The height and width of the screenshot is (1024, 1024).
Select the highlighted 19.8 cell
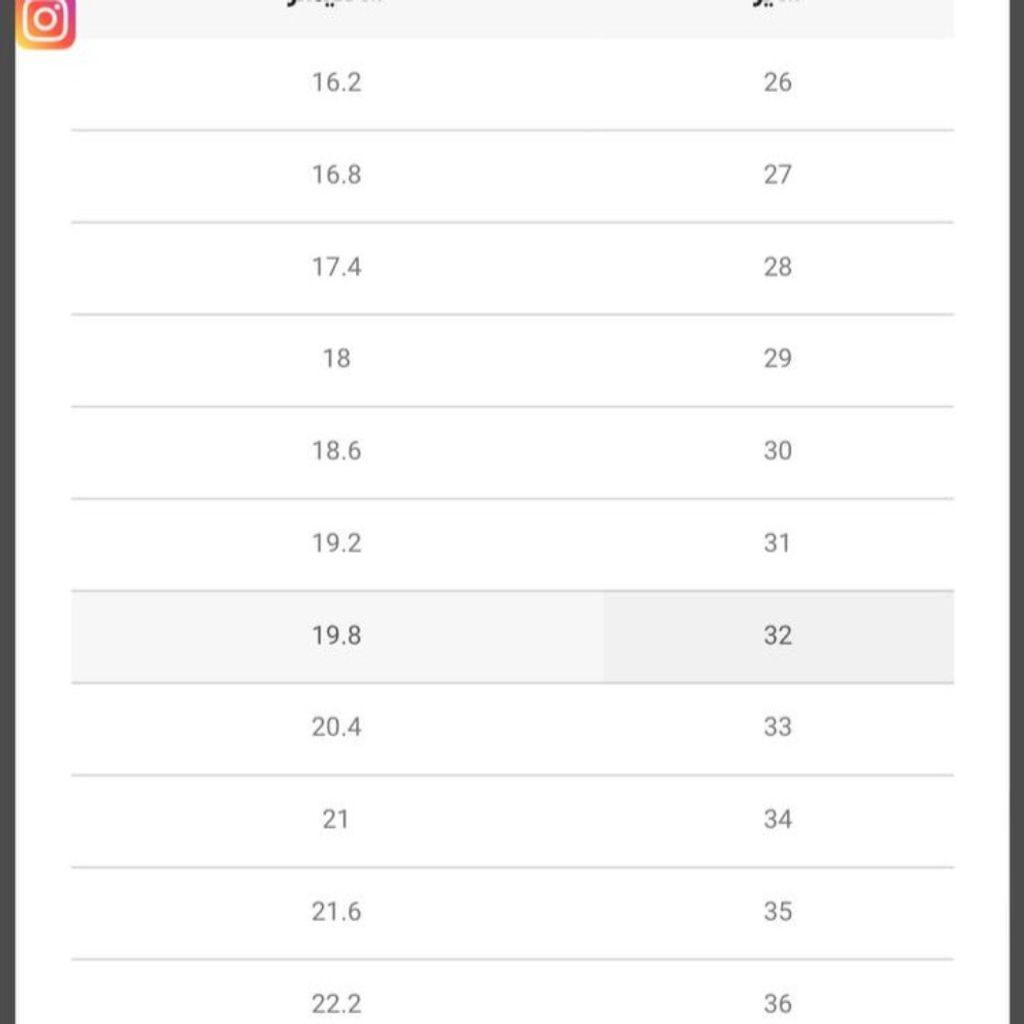point(337,637)
